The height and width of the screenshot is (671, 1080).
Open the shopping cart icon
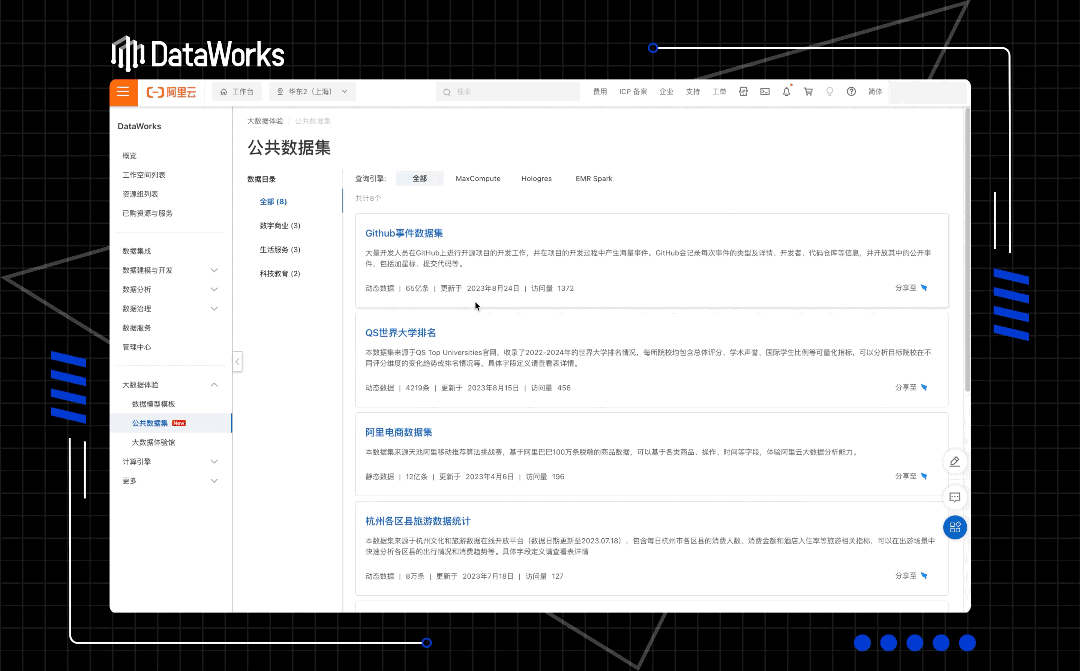tap(809, 91)
